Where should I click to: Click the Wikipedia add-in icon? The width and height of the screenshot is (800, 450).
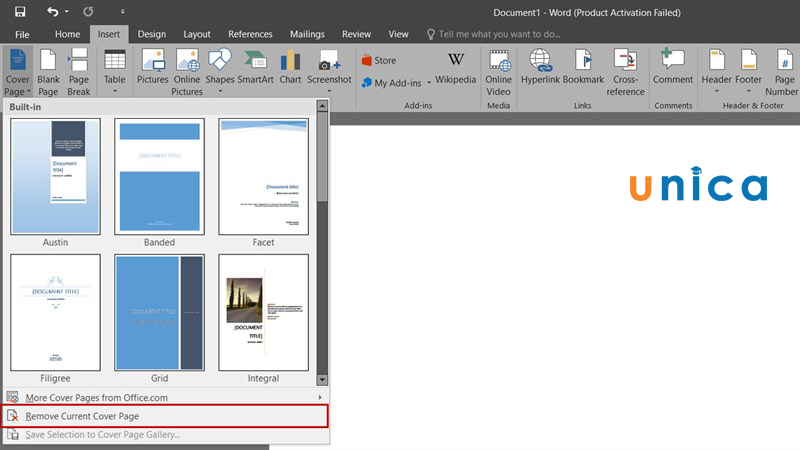click(456, 59)
